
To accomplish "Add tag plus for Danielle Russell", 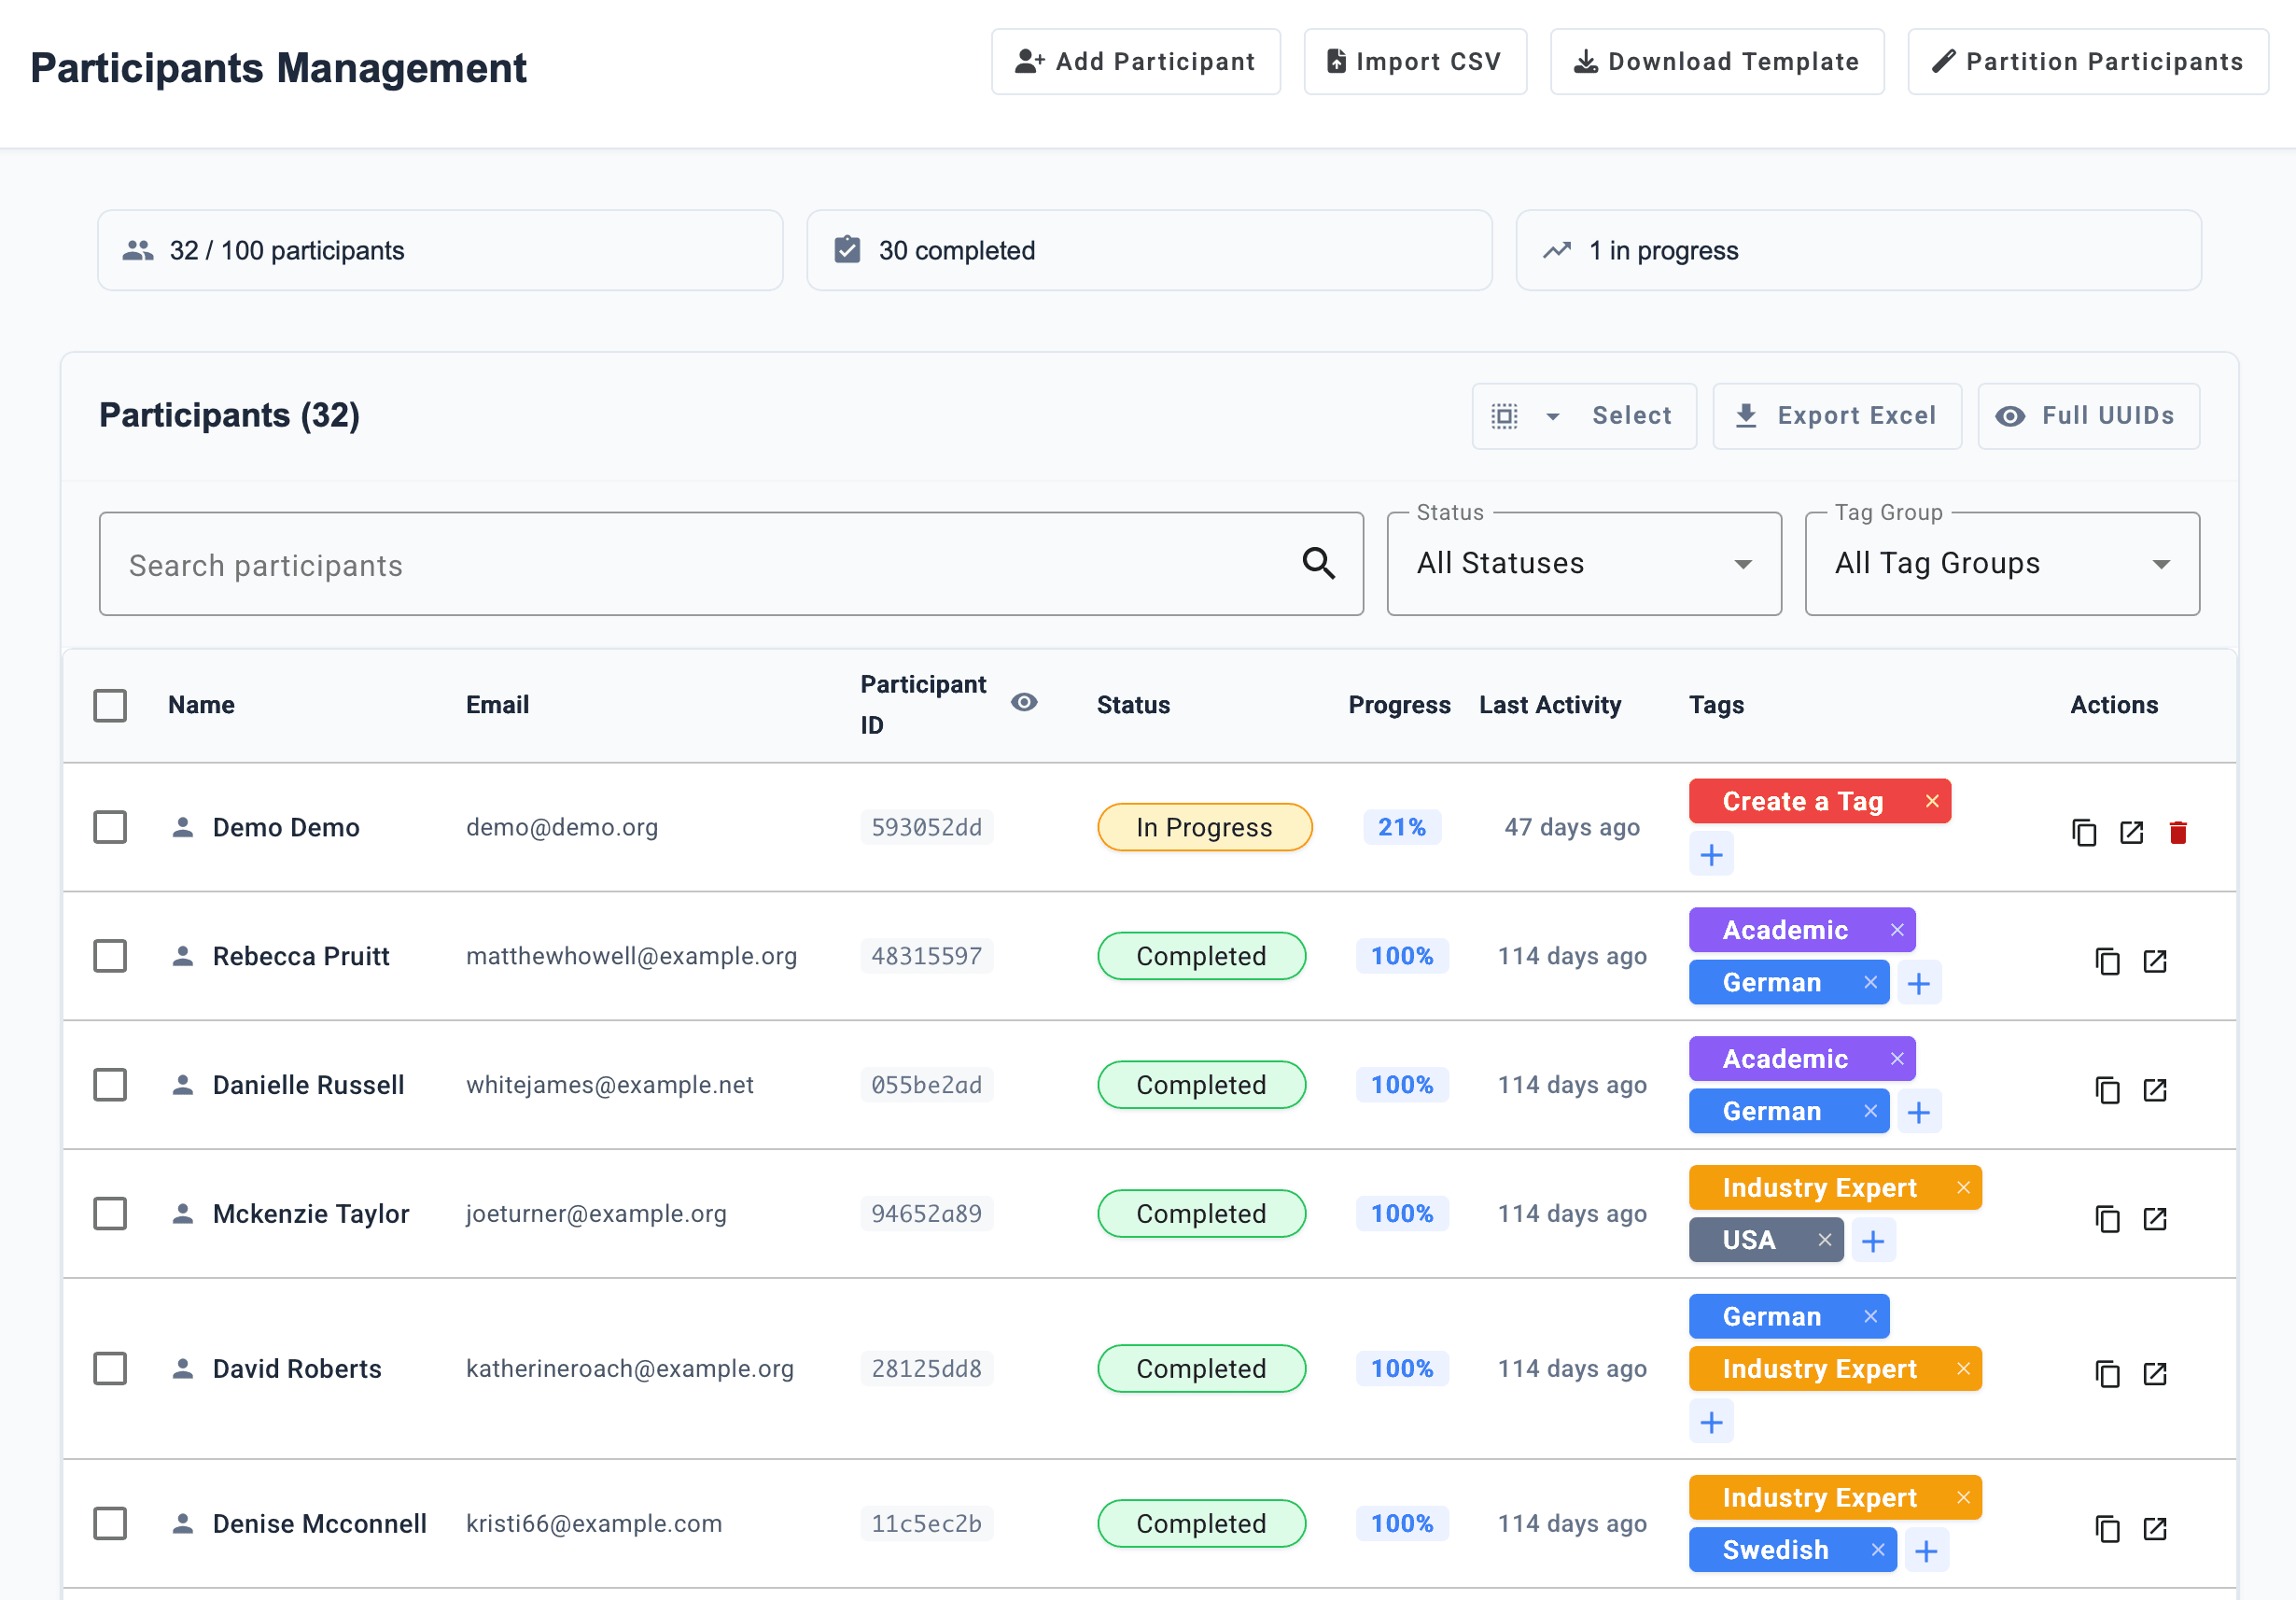I will 1918,1113.
